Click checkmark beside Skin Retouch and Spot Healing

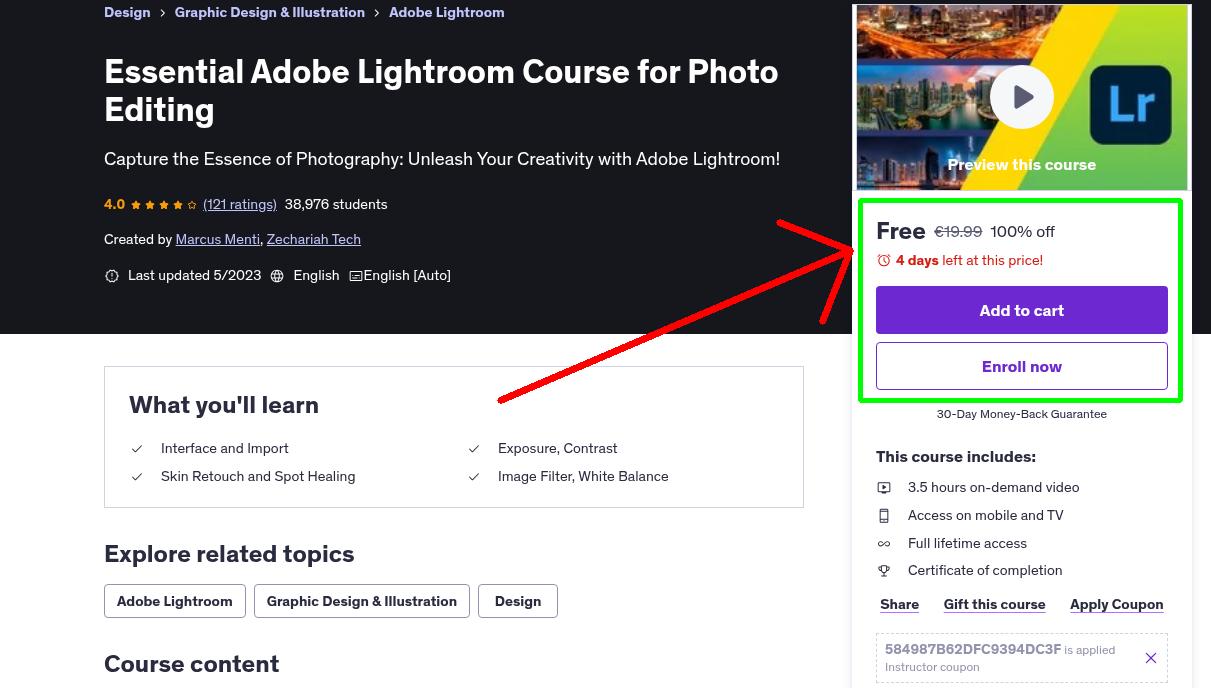coord(137,477)
